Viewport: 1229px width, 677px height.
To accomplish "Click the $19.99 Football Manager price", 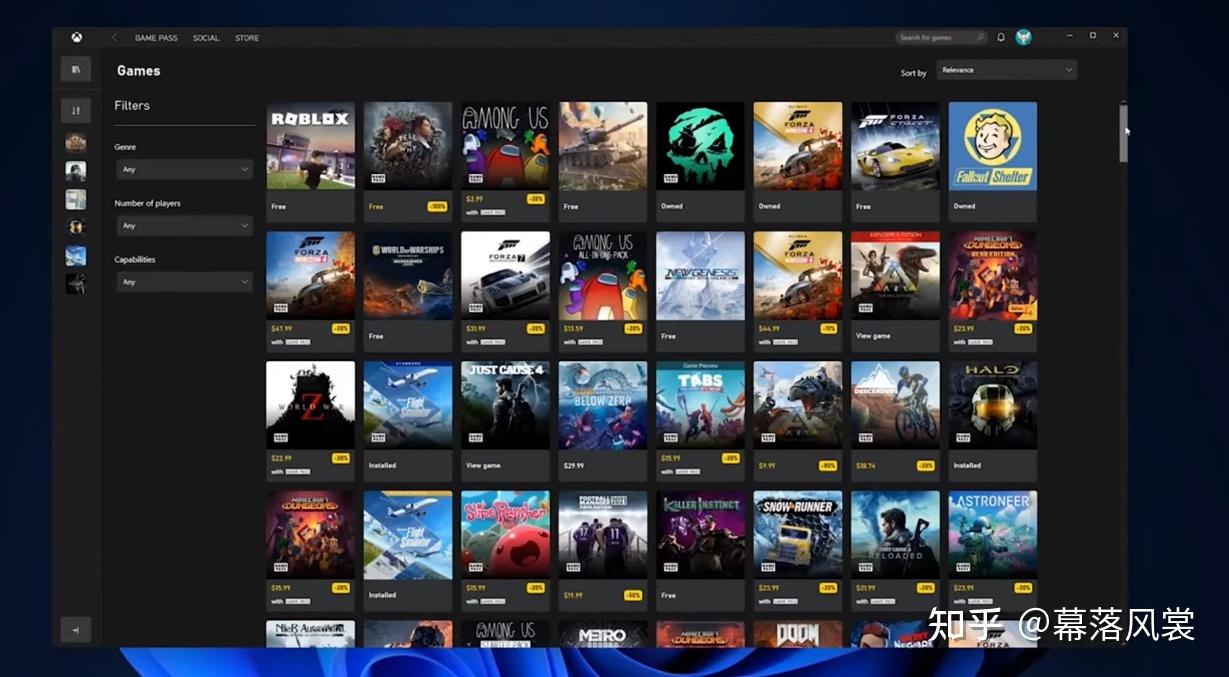I will [574, 594].
